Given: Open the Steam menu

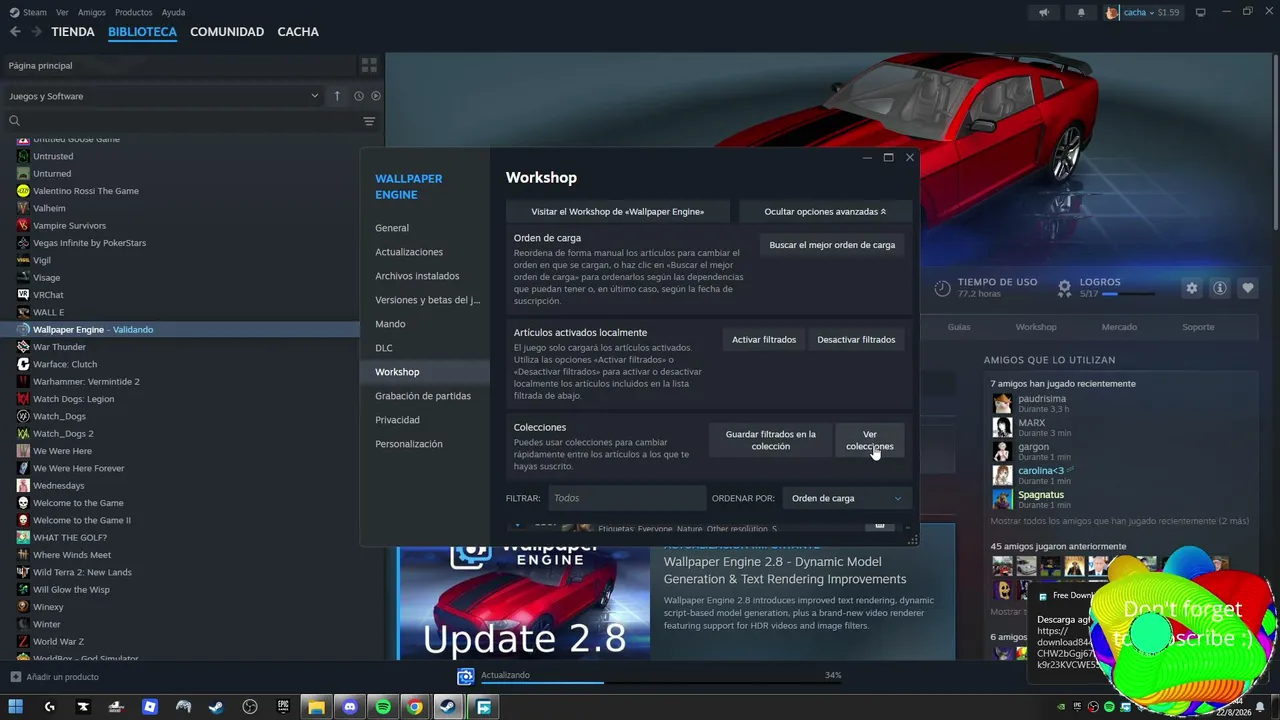Looking at the screenshot, I should pos(34,12).
